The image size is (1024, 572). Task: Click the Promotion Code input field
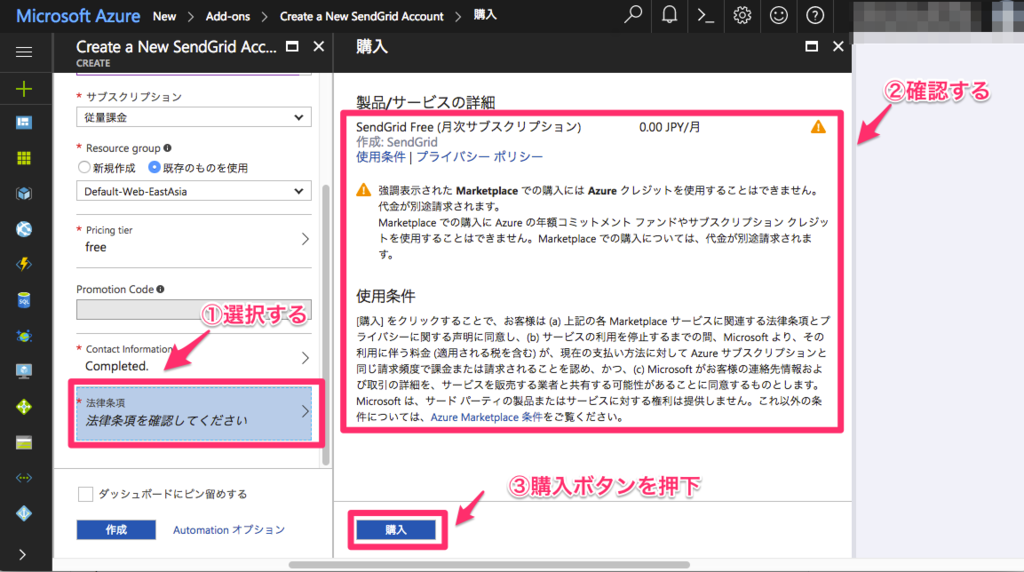tap(194, 310)
